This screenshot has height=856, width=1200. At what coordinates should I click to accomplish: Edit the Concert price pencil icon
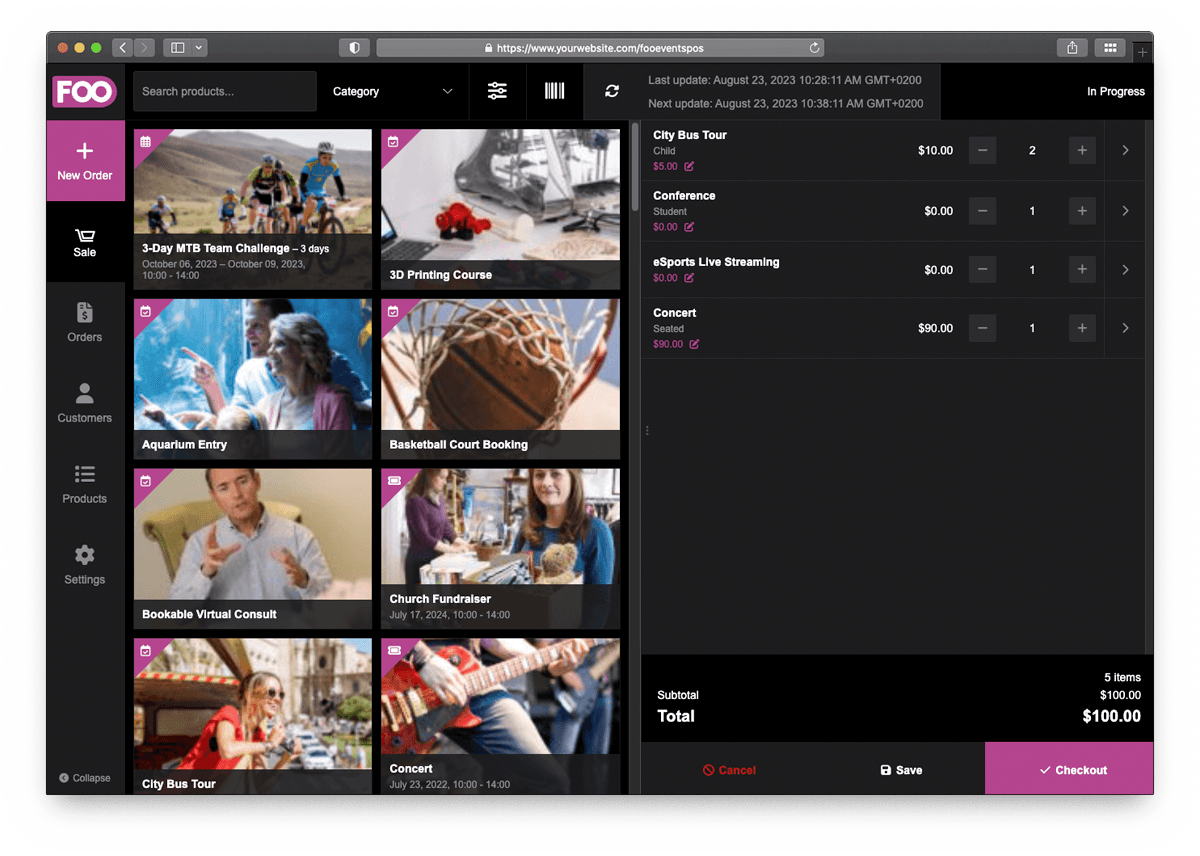coord(694,344)
